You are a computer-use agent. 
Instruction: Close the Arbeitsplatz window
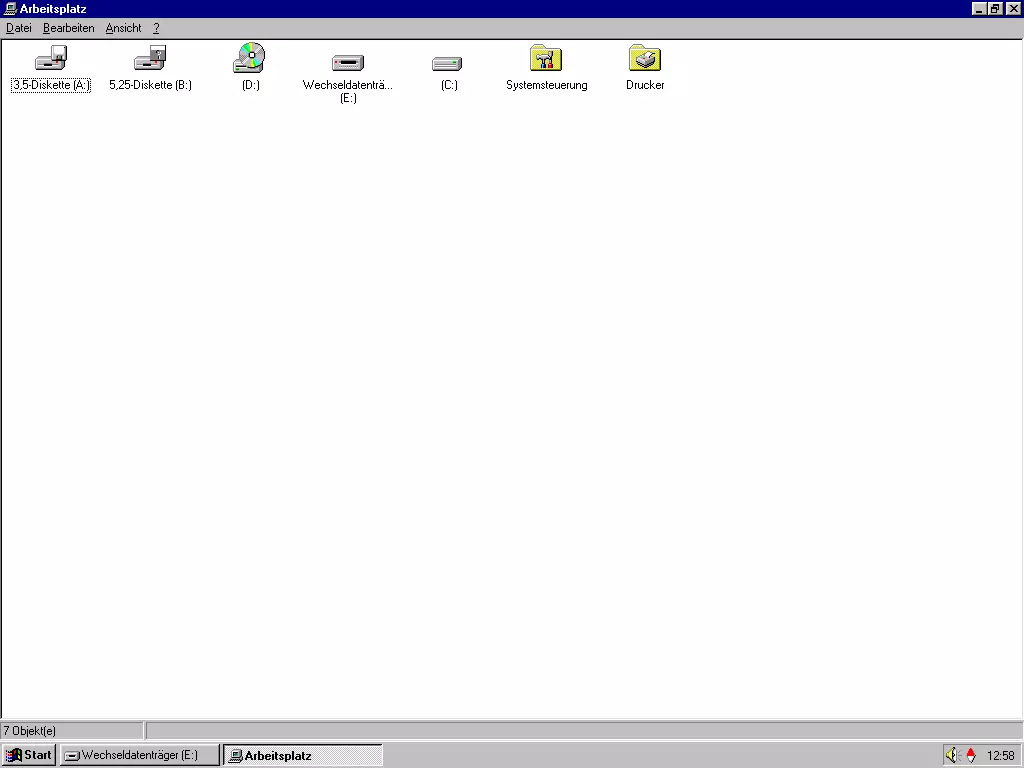[1013, 8]
